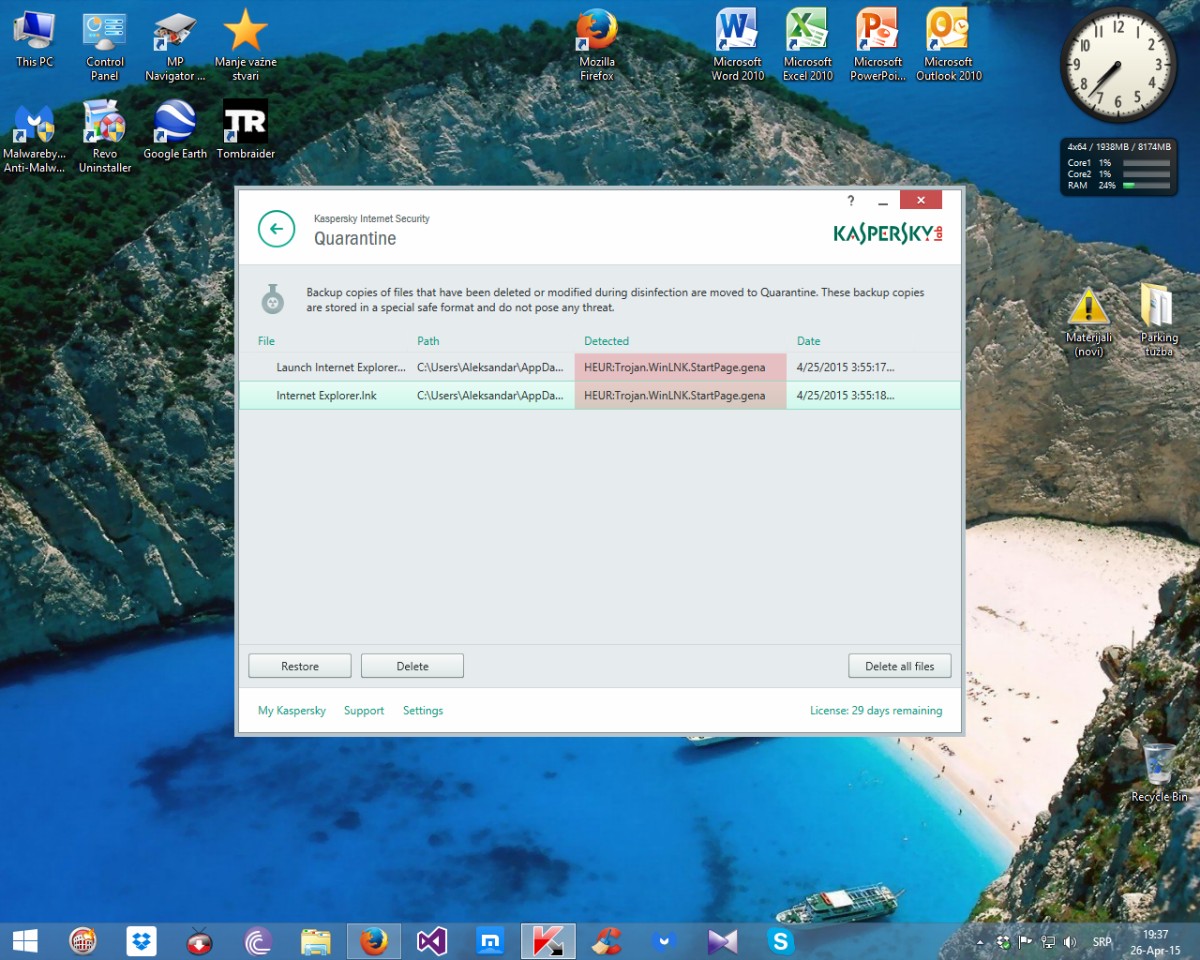Open the Recycle Bin
The image size is (1200, 960).
point(1159,773)
